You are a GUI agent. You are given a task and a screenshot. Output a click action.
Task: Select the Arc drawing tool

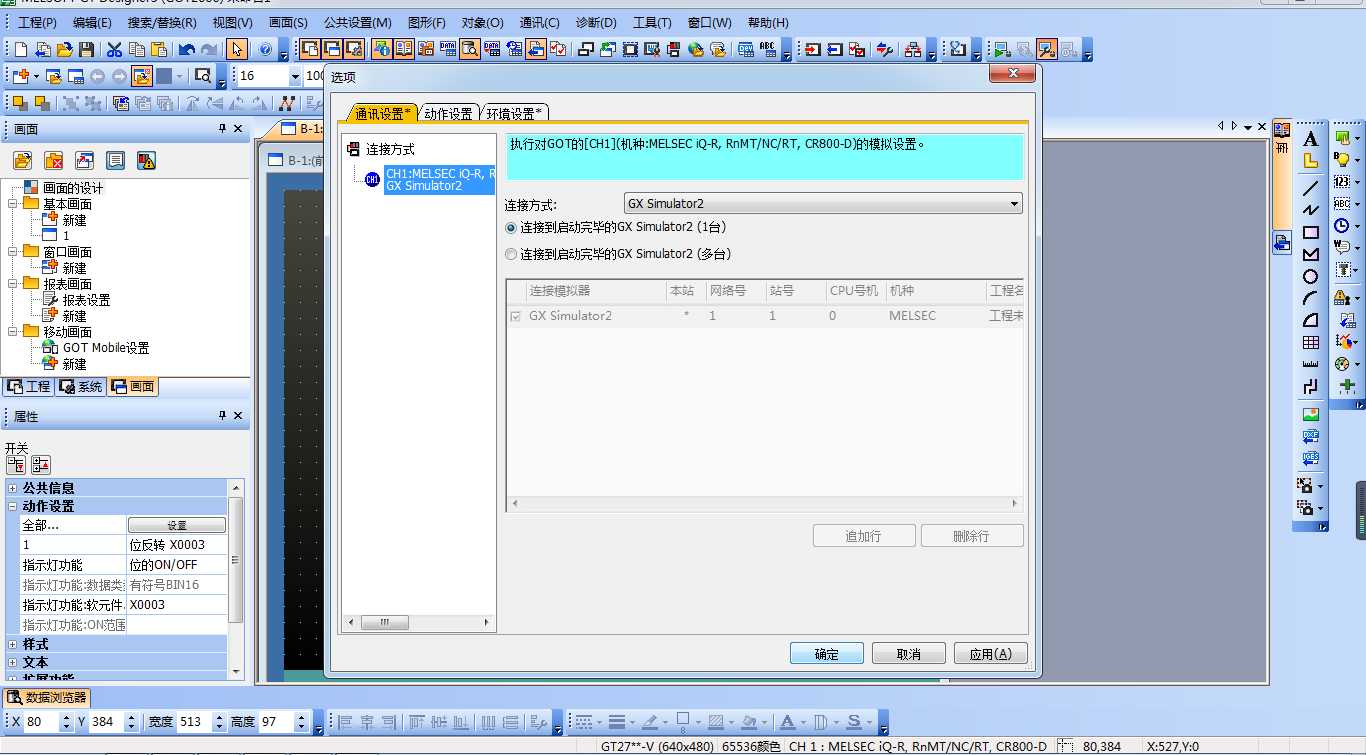pos(1311,298)
